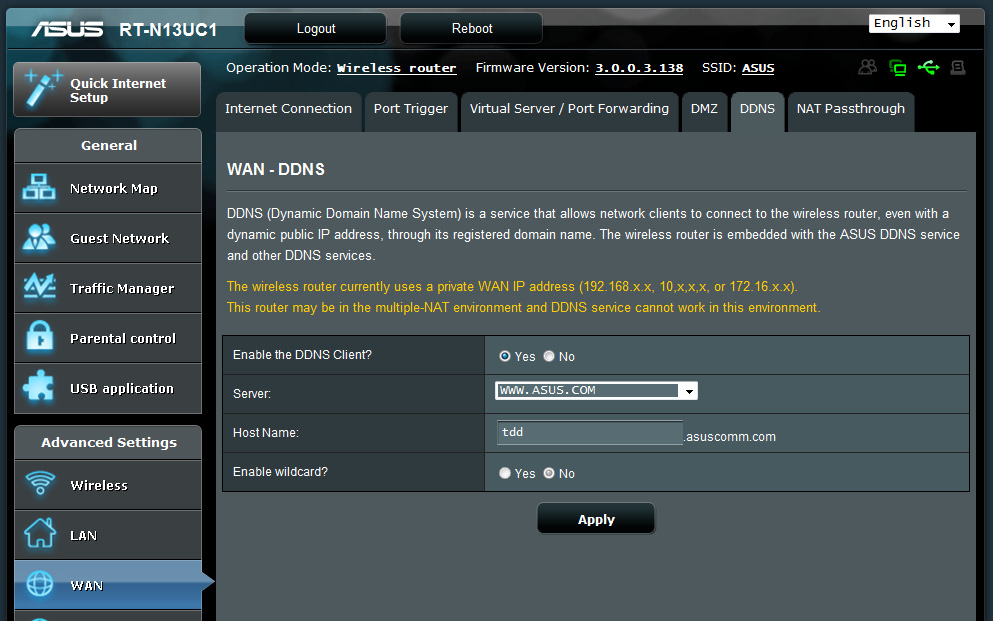Viewport: 993px width, 621px height.
Task: Click the Apply button
Action: click(596, 519)
